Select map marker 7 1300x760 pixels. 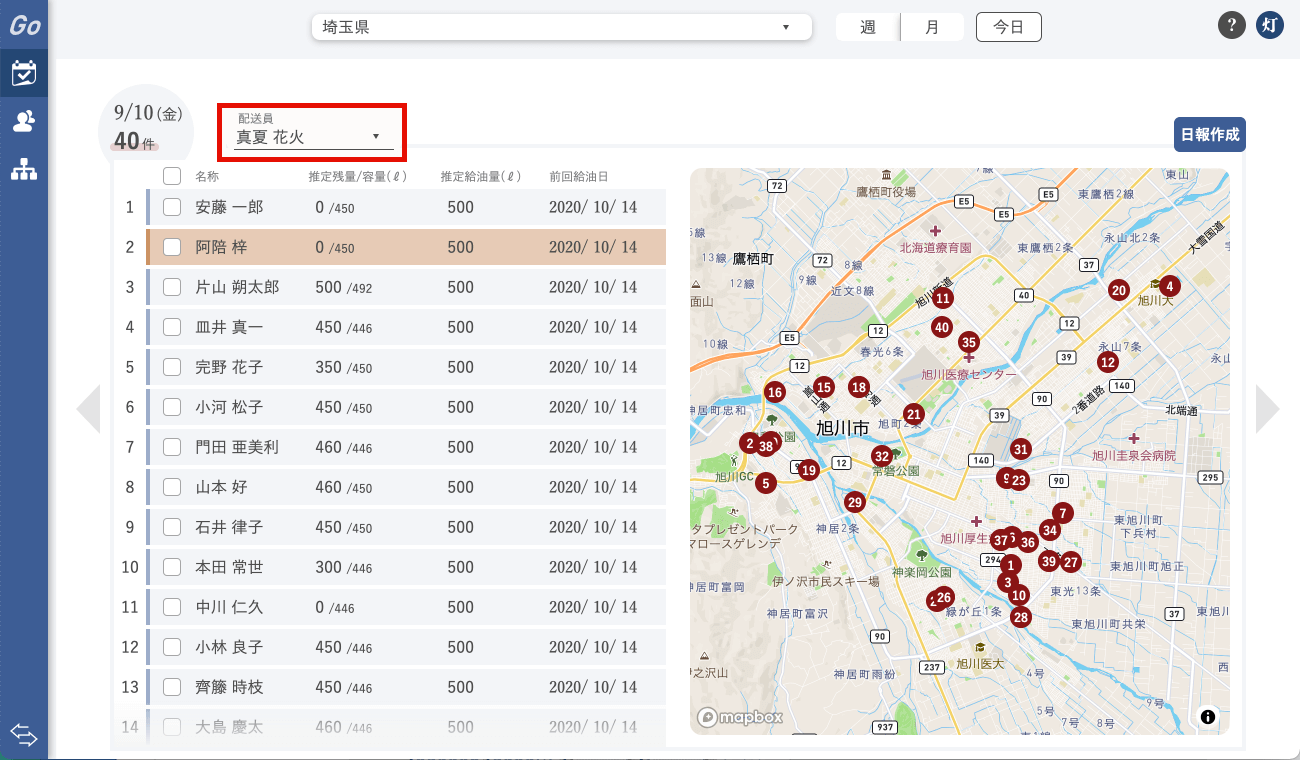[1062, 513]
